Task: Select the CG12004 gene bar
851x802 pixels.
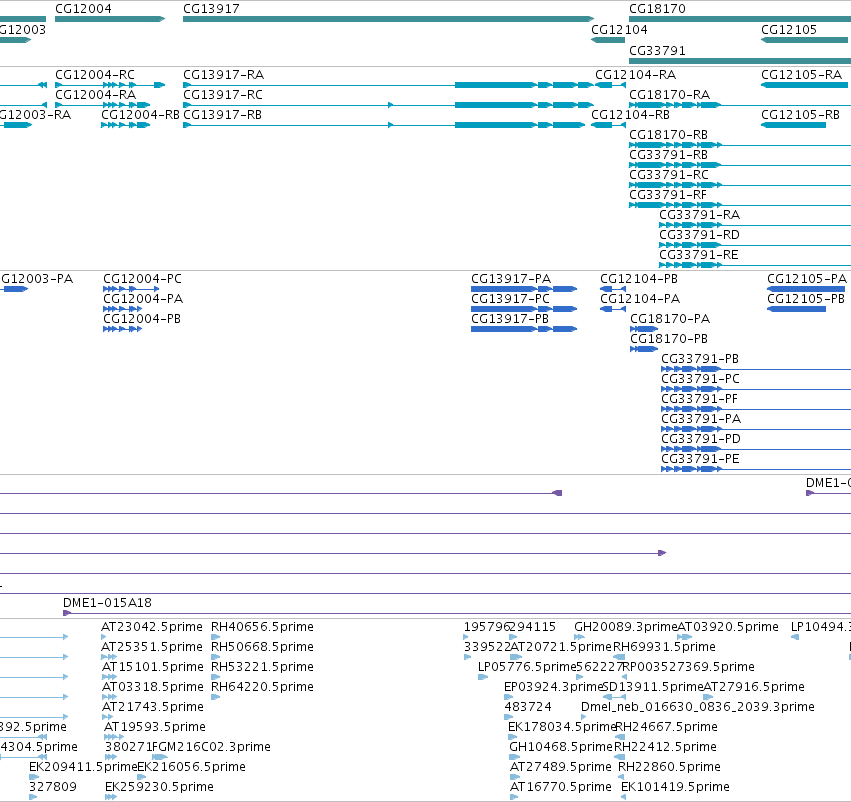Action: pos(110,19)
